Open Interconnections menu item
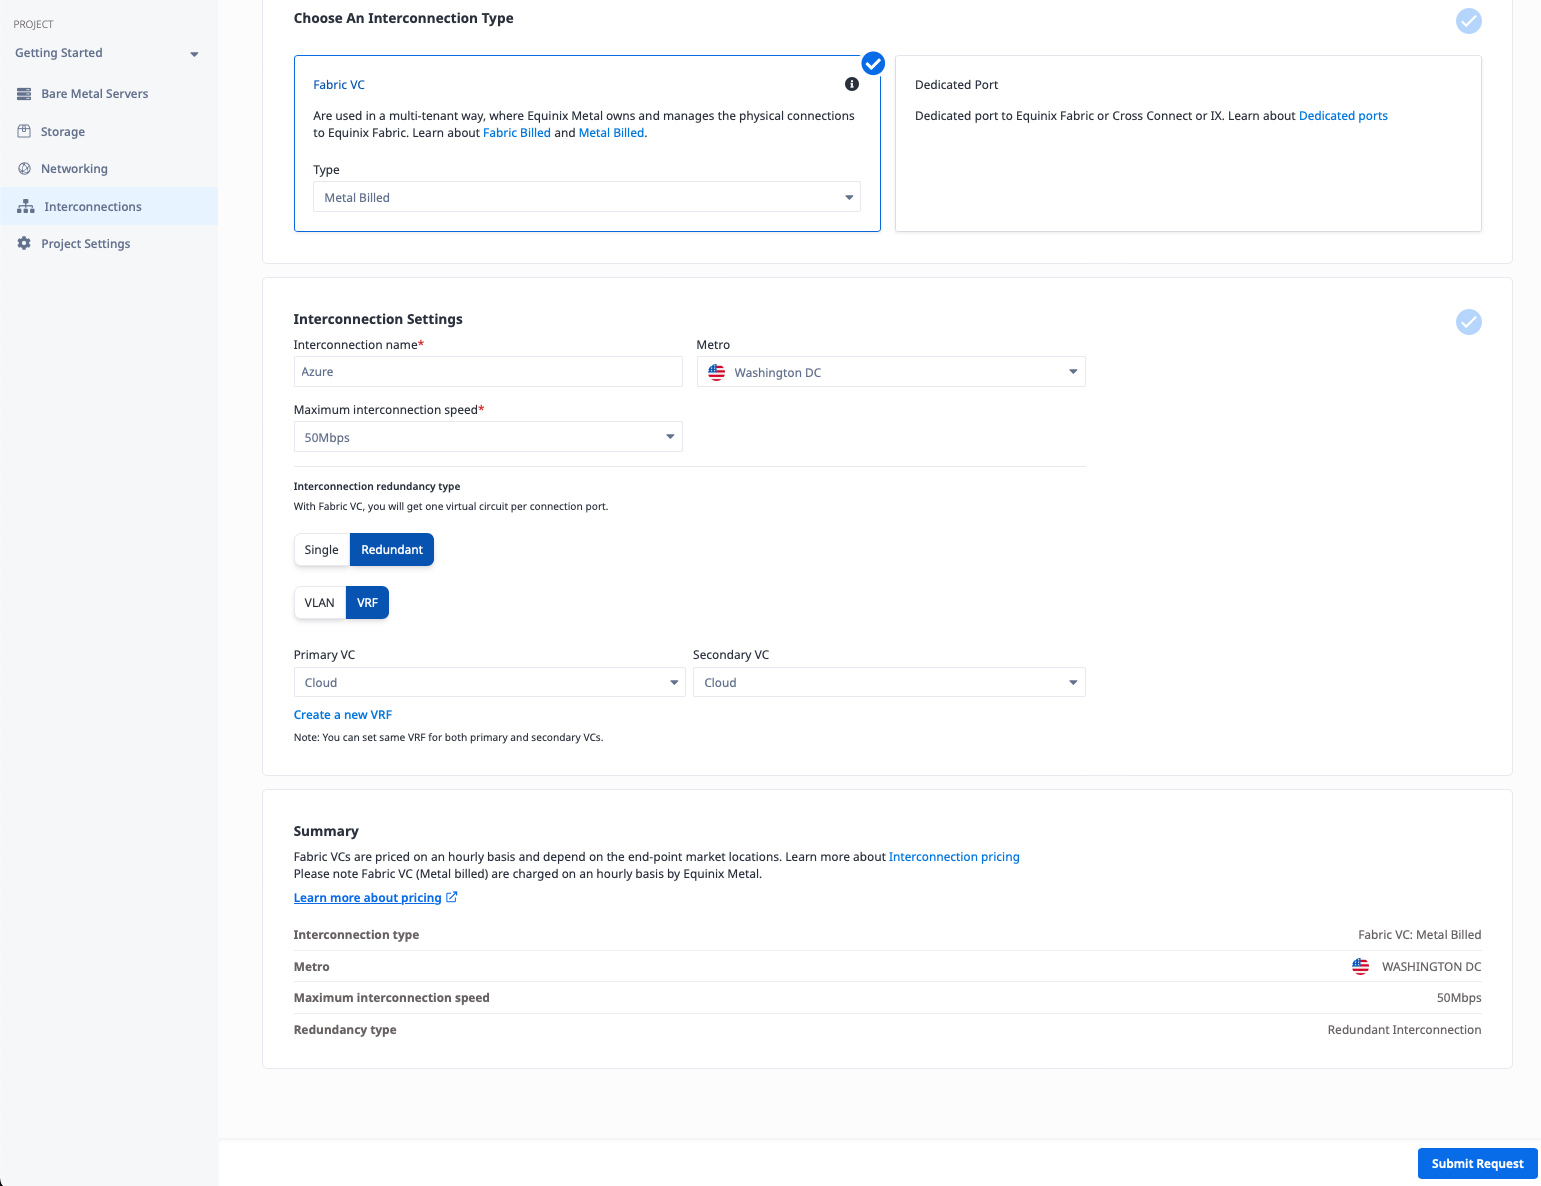The image size is (1541, 1186). pos(109,206)
